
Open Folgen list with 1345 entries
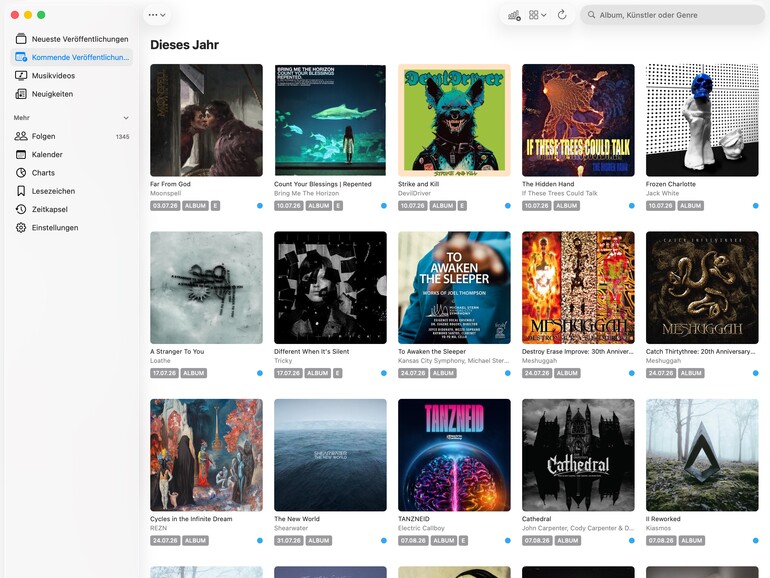click(x=72, y=137)
